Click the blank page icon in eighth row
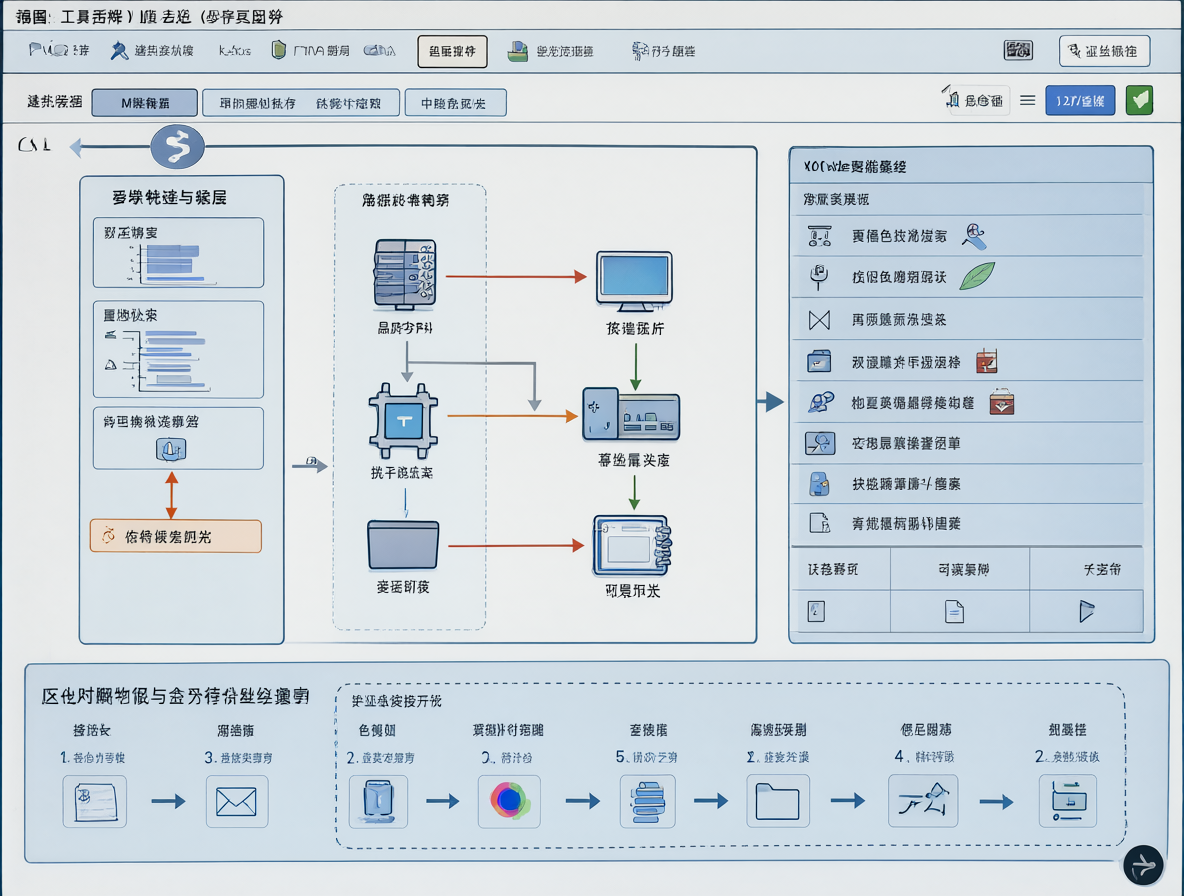This screenshot has width=1184, height=896. (x=819, y=523)
